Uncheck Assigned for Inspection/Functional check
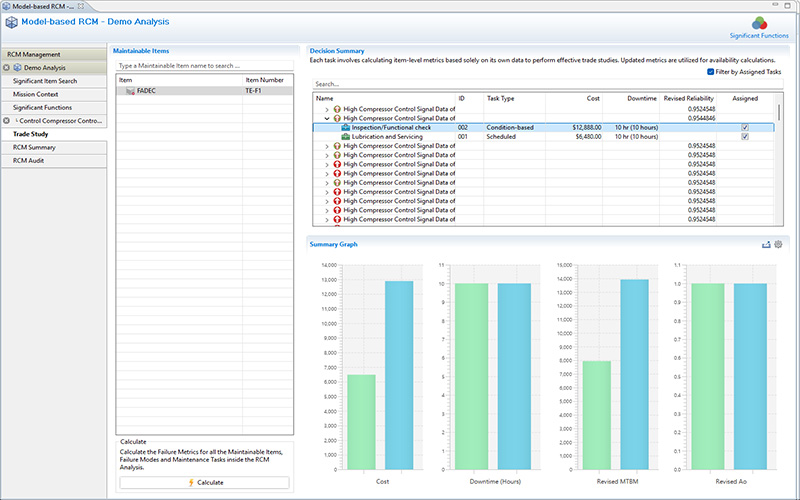The height and width of the screenshot is (500, 800). coord(745,128)
